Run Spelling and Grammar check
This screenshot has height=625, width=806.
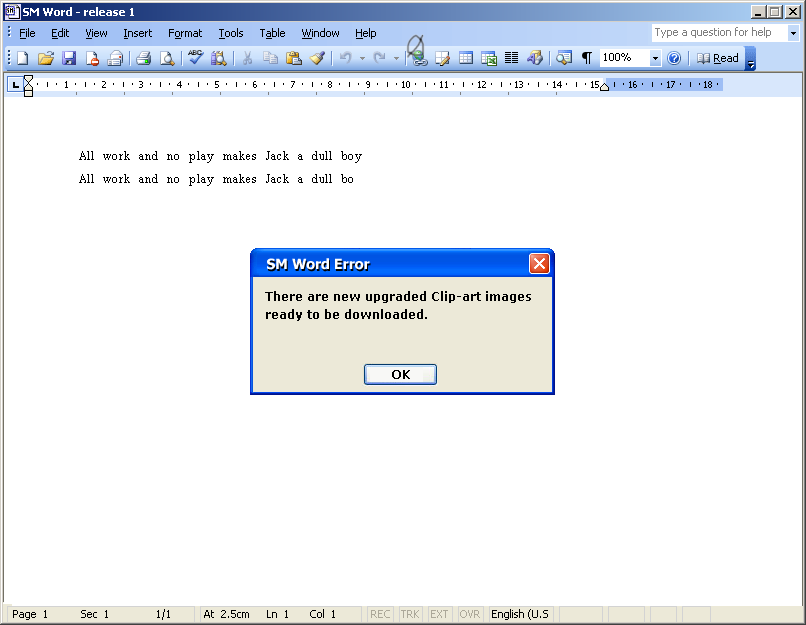(x=193, y=57)
